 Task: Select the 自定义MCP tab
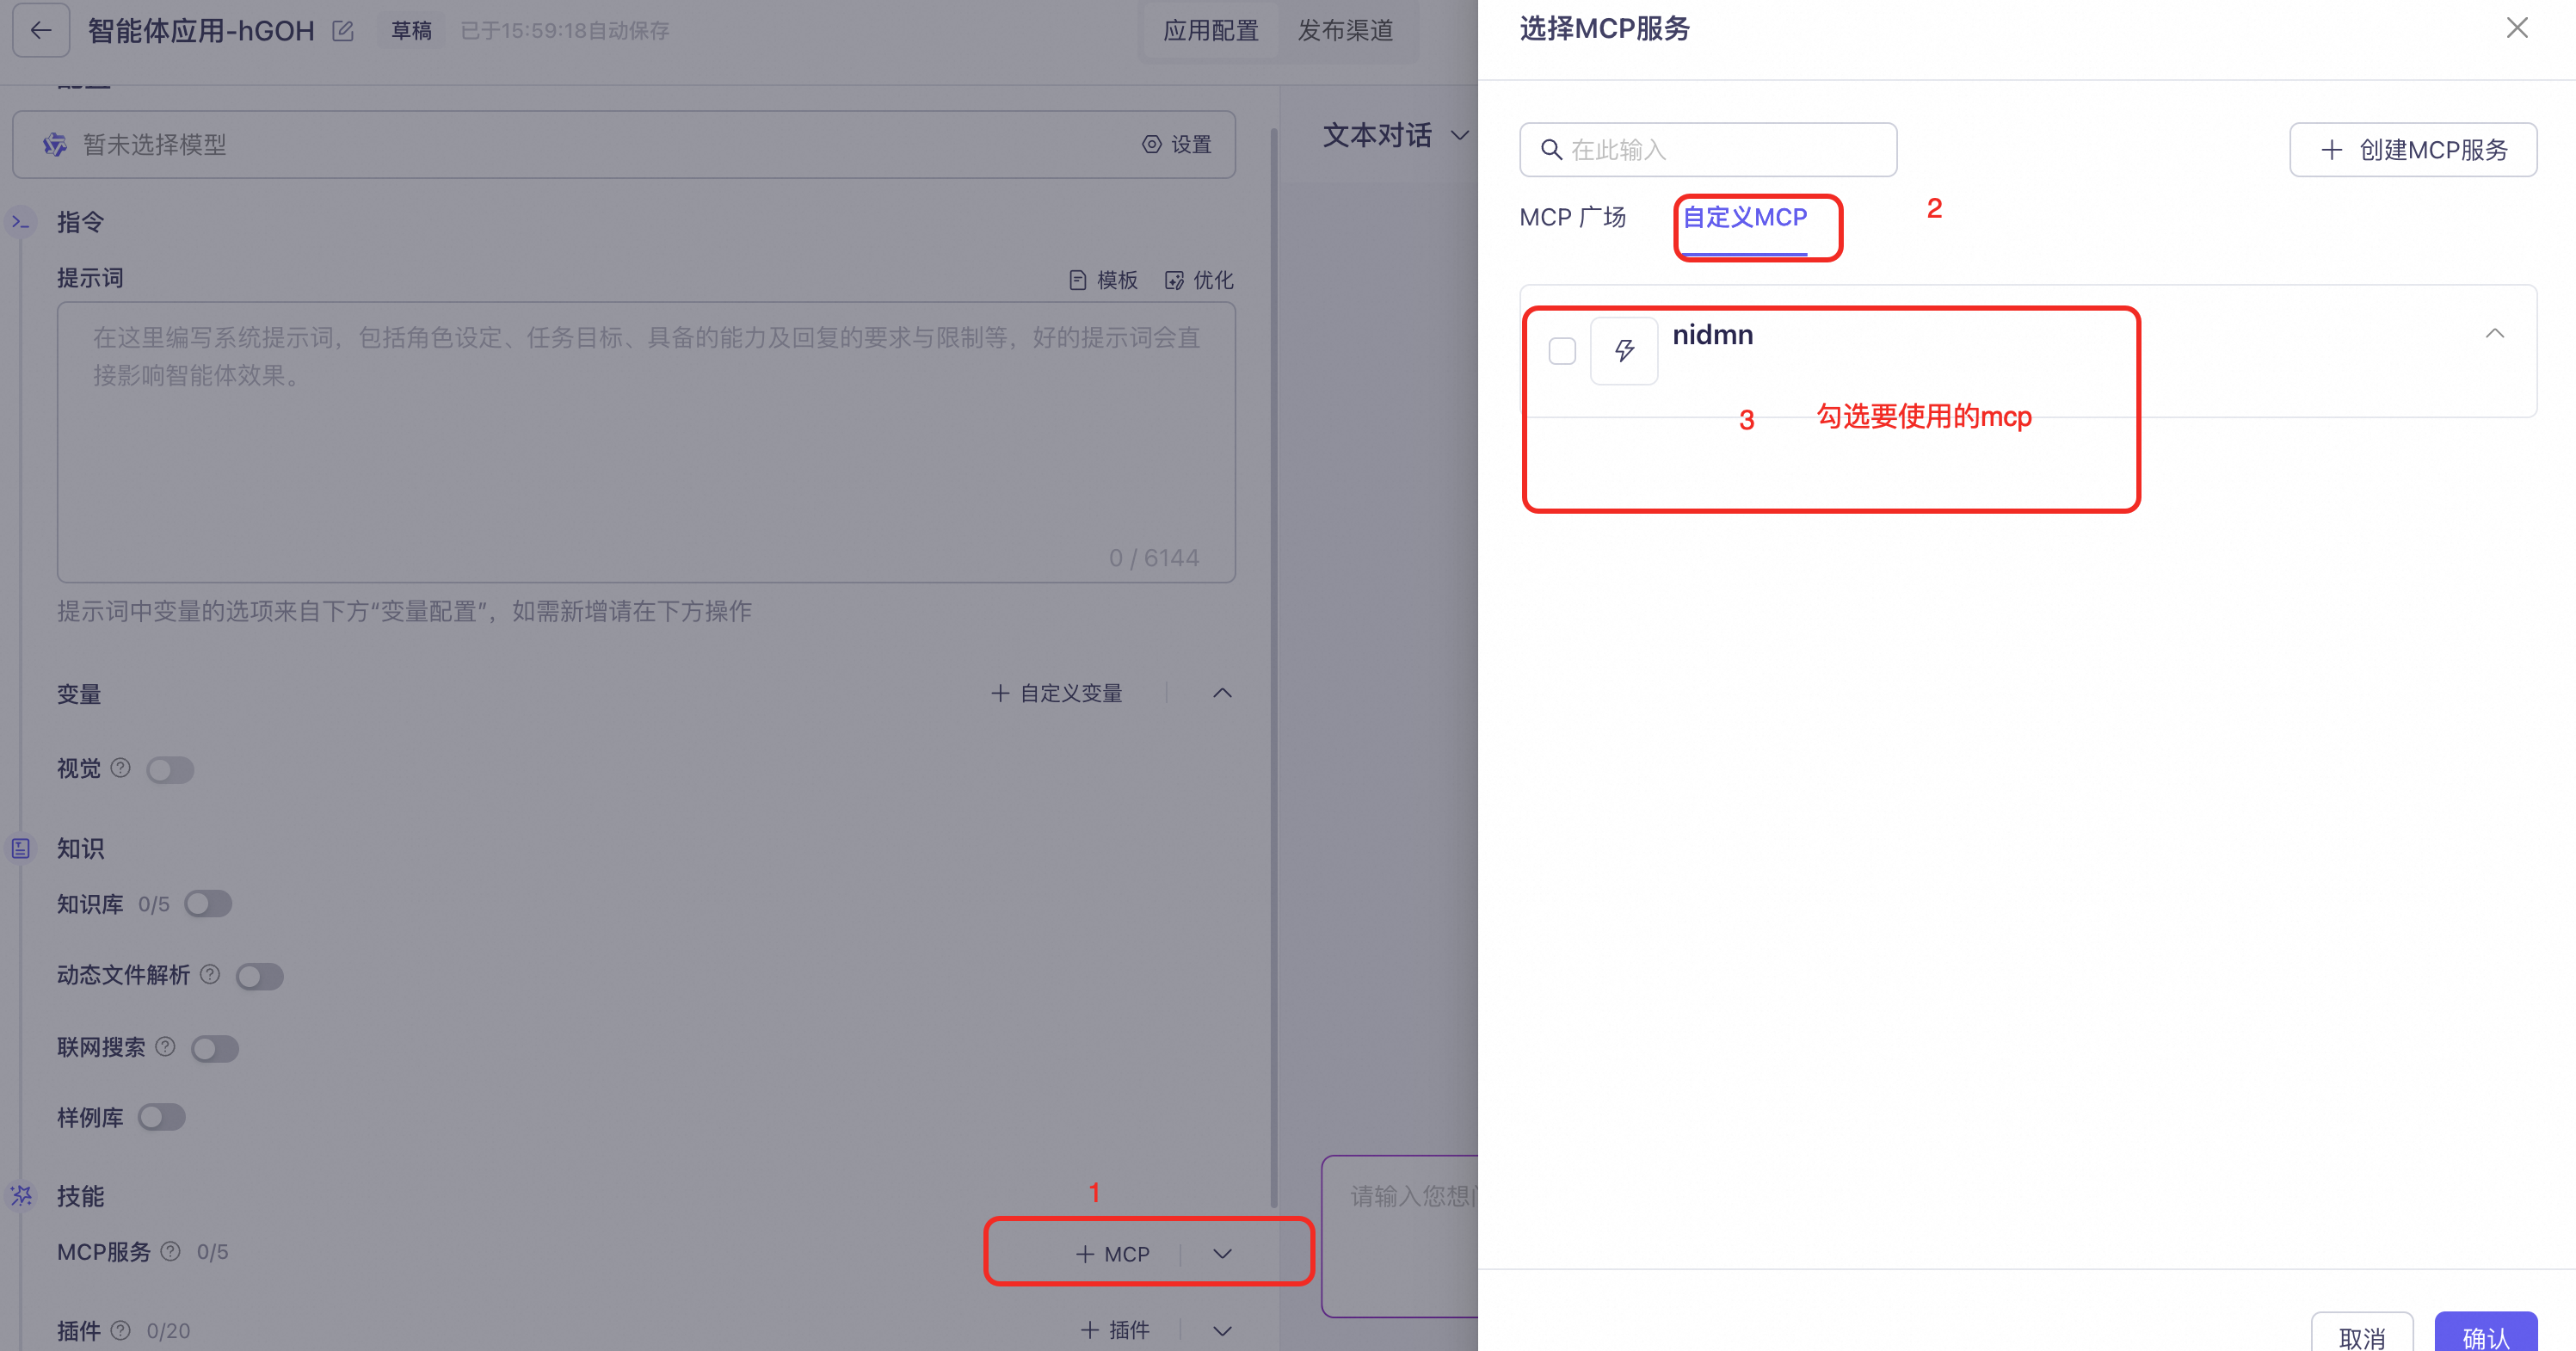click(1745, 217)
